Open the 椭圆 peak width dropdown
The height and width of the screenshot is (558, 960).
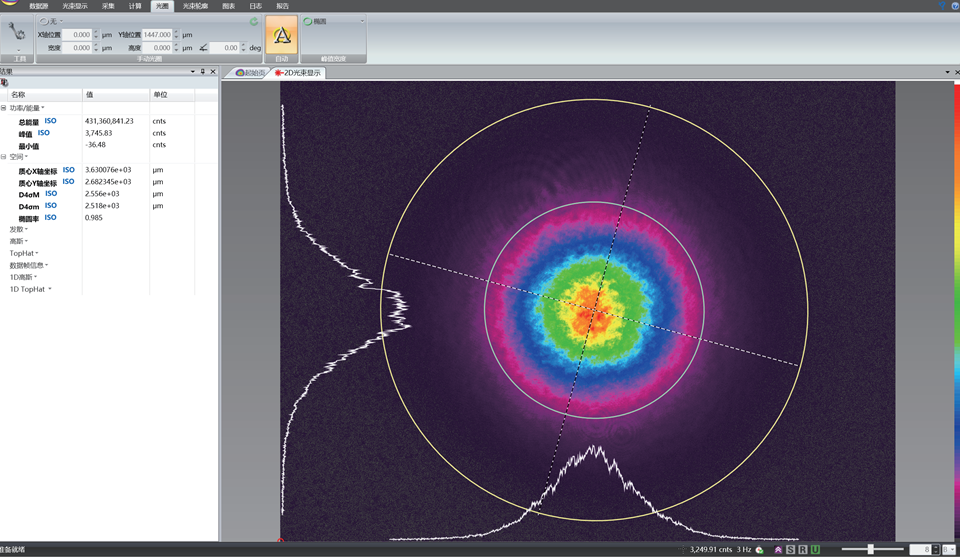(x=334, y=21)
